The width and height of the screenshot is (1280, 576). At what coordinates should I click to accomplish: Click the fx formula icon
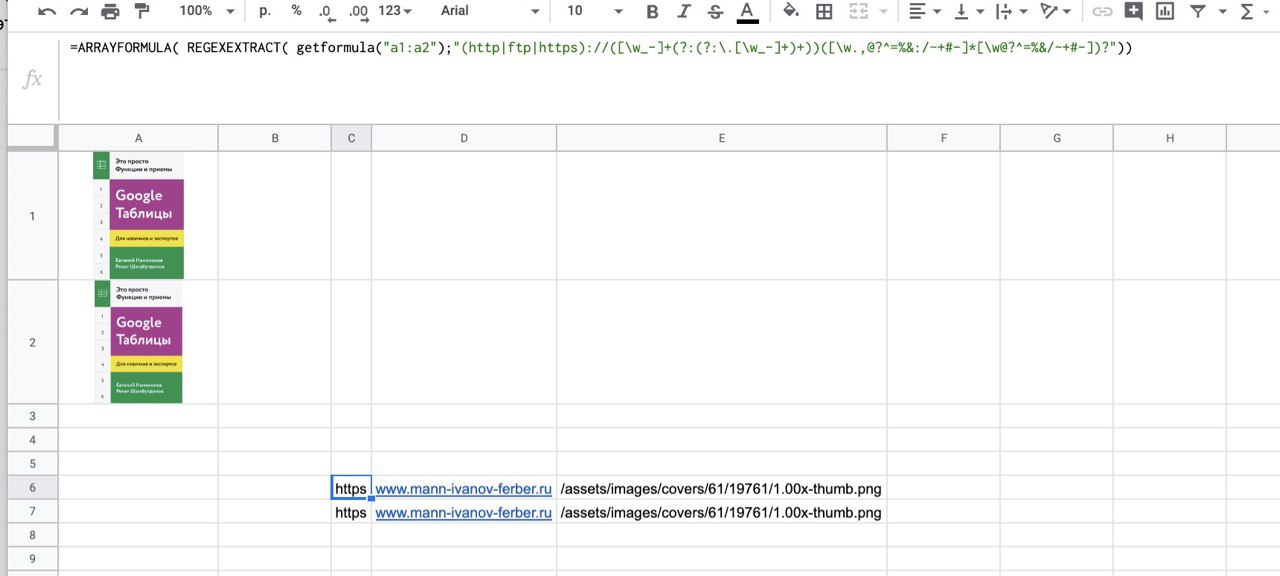point(32,79)
